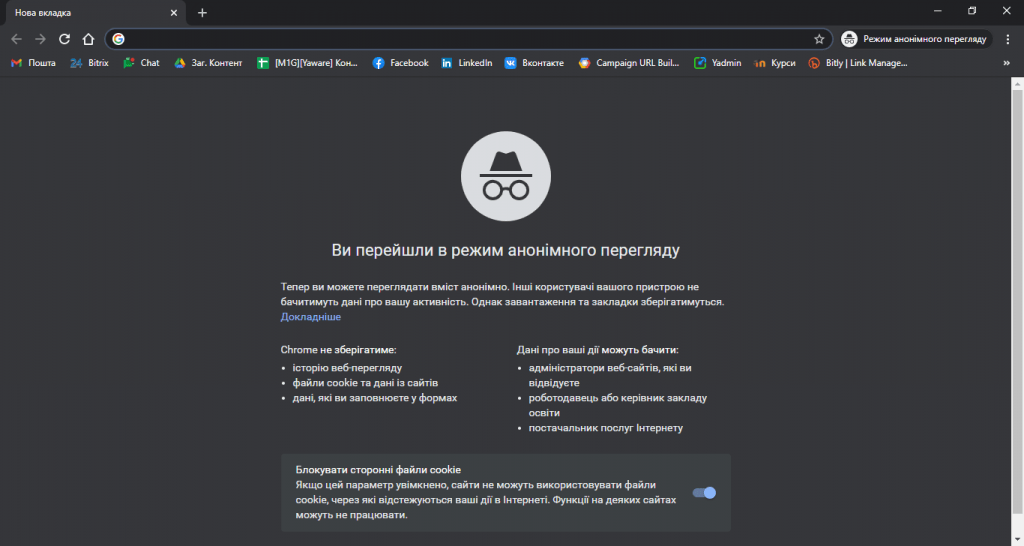Open the Пошта Gmail bookmark
1024x546 pixels.
33,63
